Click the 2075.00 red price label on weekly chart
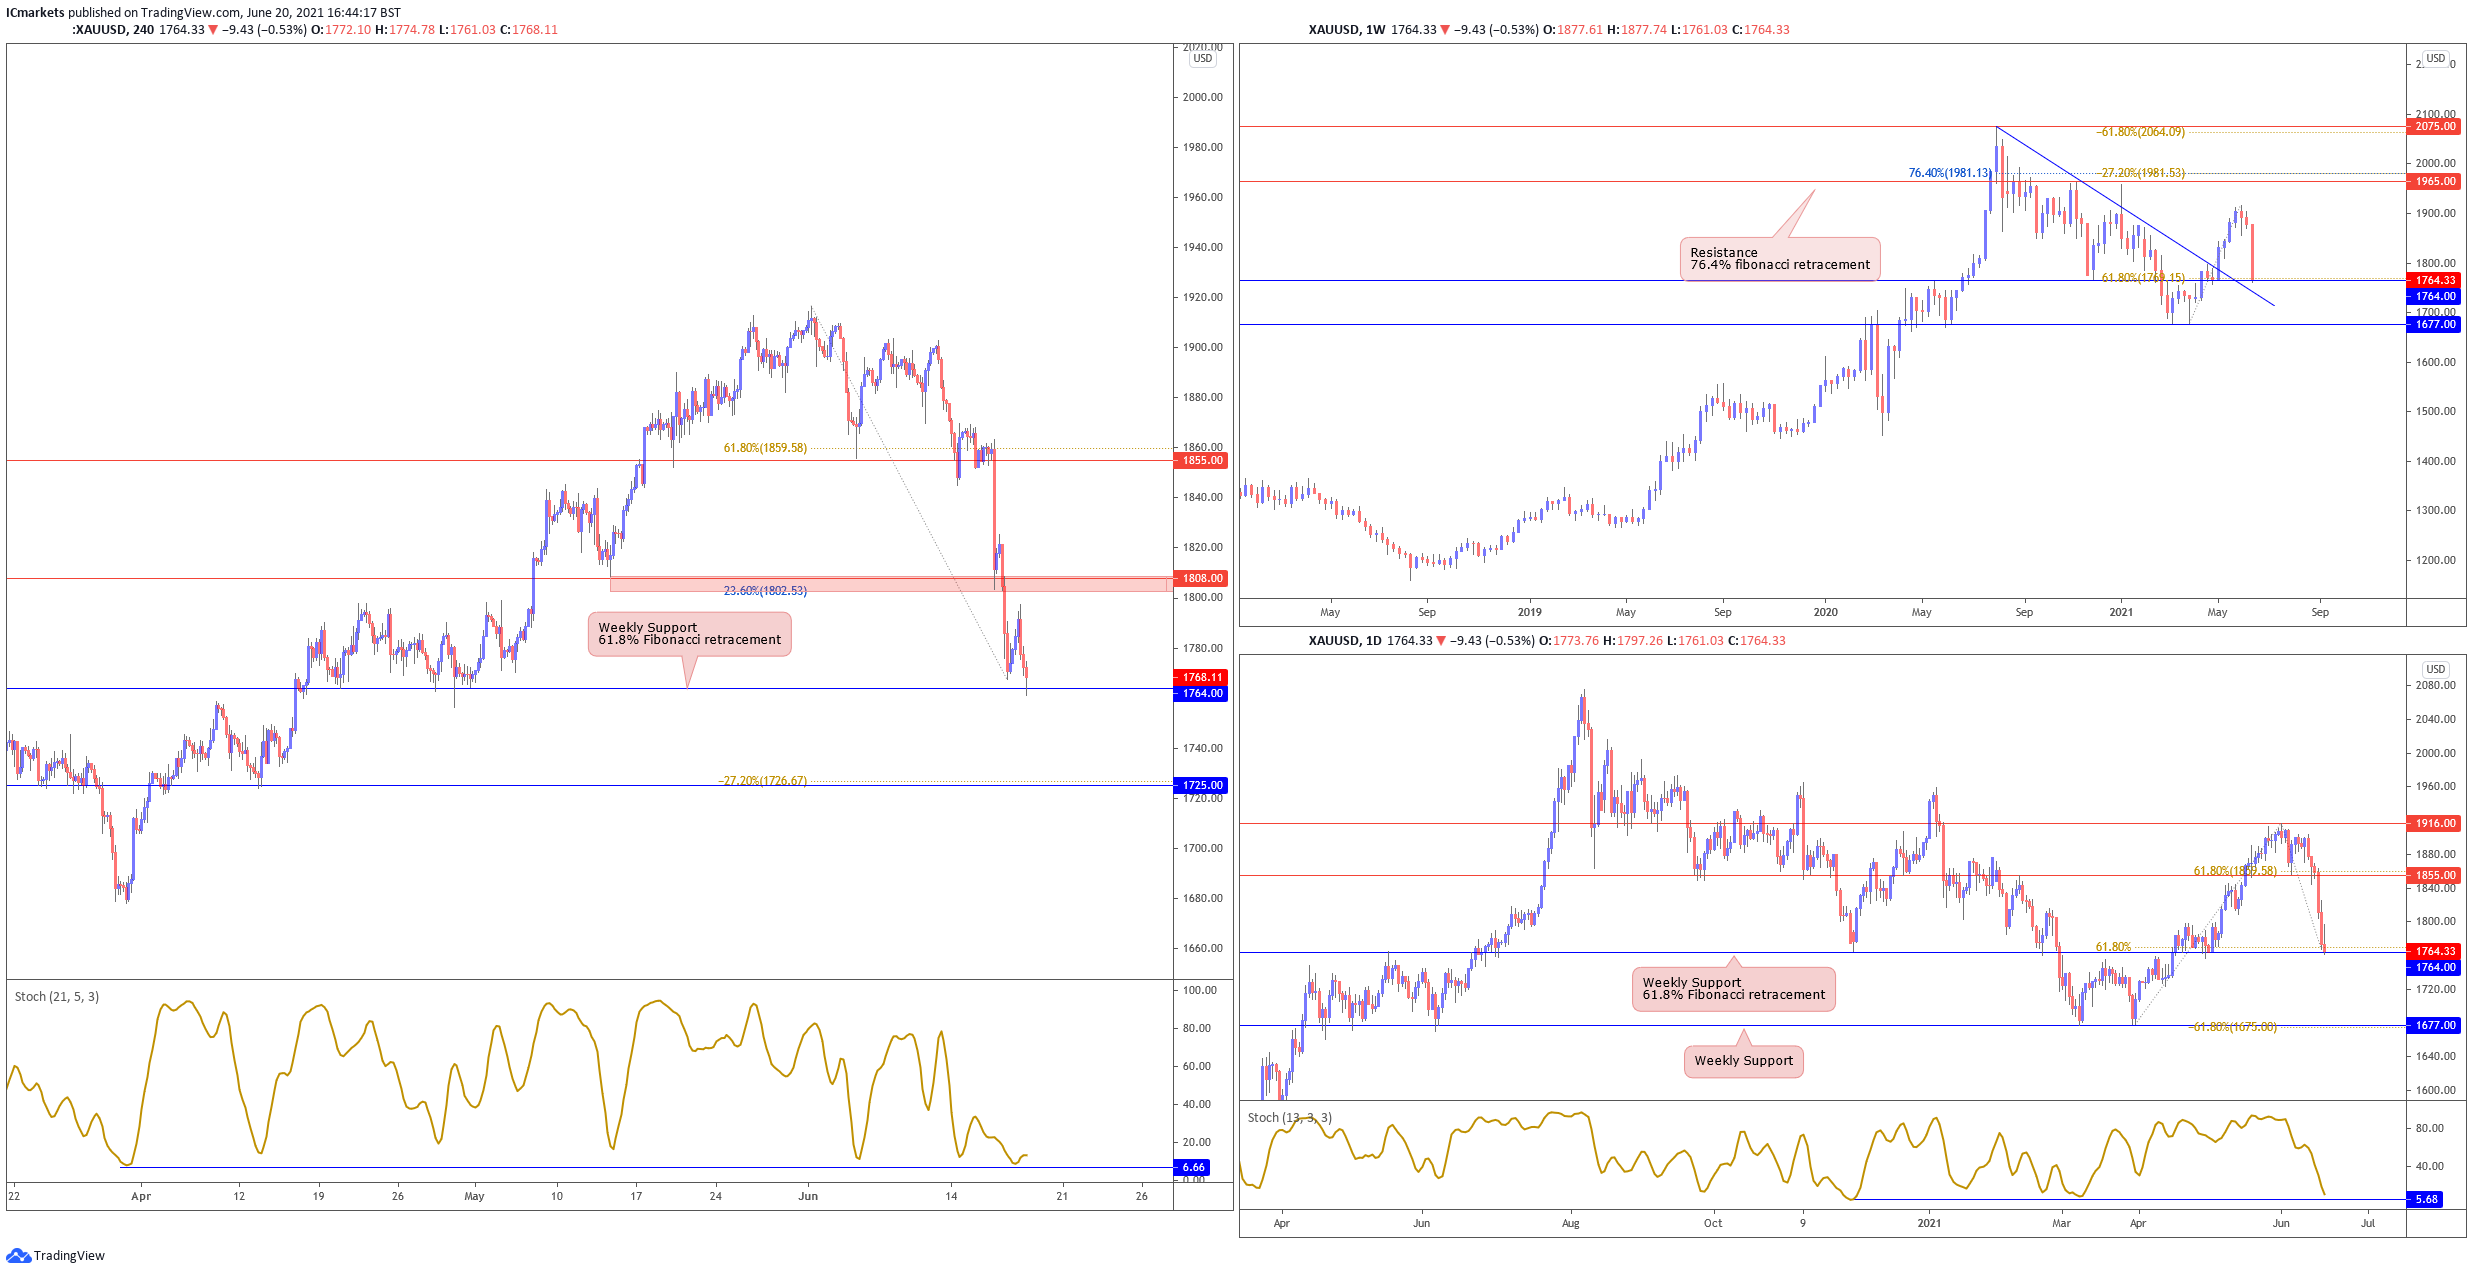The width and height of the screenshot is (2473, 1274). tap(2435, 126)
